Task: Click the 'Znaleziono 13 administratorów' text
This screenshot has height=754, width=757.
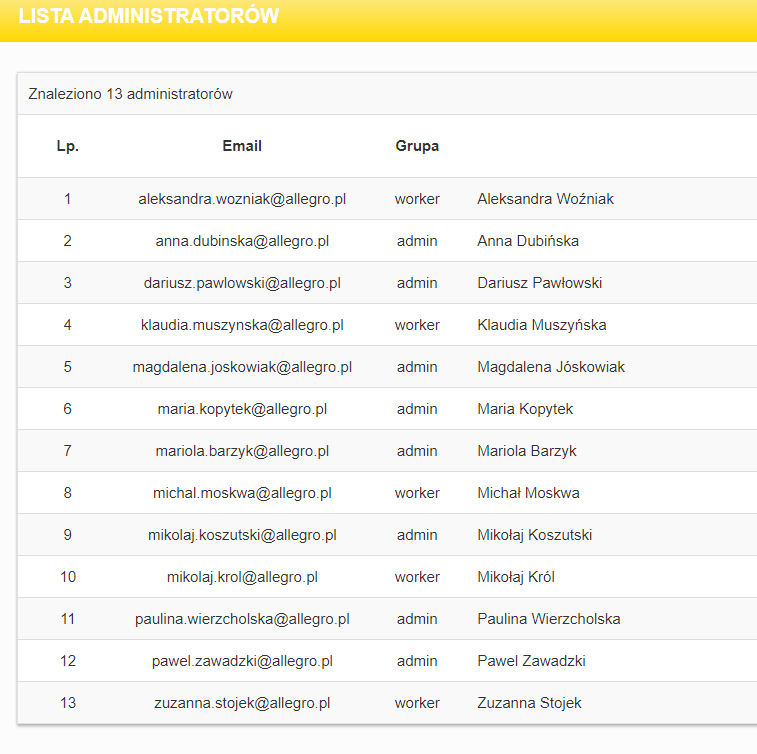Action: (131, 94)
